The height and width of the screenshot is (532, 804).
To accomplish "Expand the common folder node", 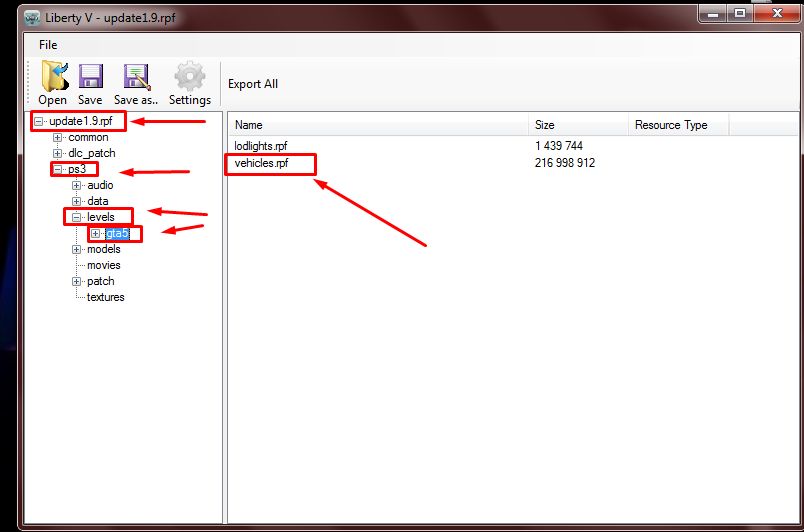I will click(x=58, y=137).
